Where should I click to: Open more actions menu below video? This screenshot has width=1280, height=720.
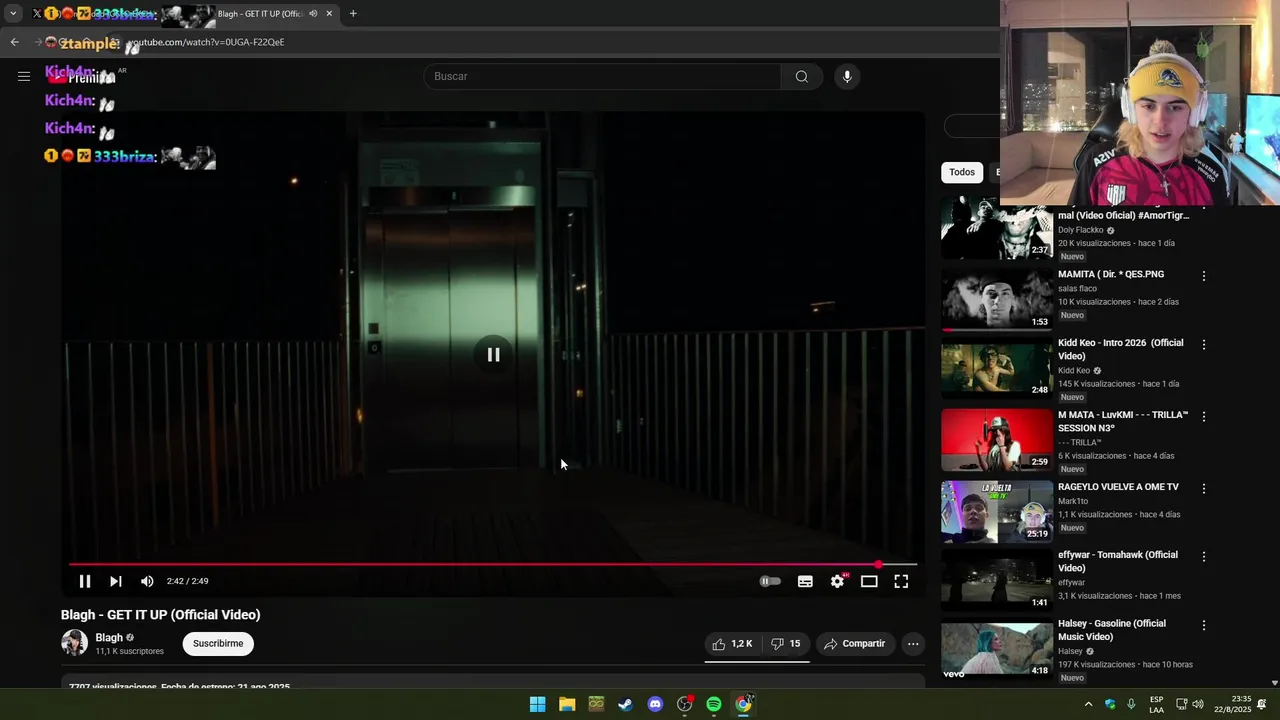[913, 644]
